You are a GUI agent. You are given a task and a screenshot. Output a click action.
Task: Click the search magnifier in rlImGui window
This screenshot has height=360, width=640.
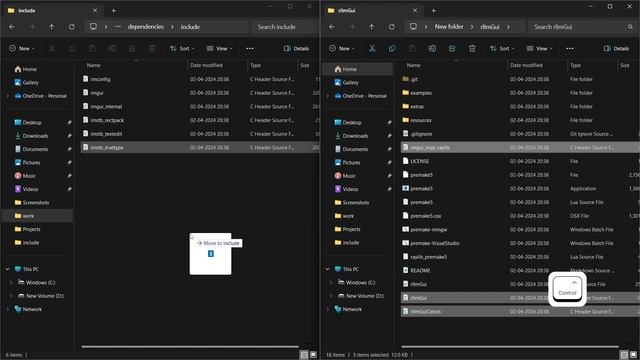click(x=630, y=27)
